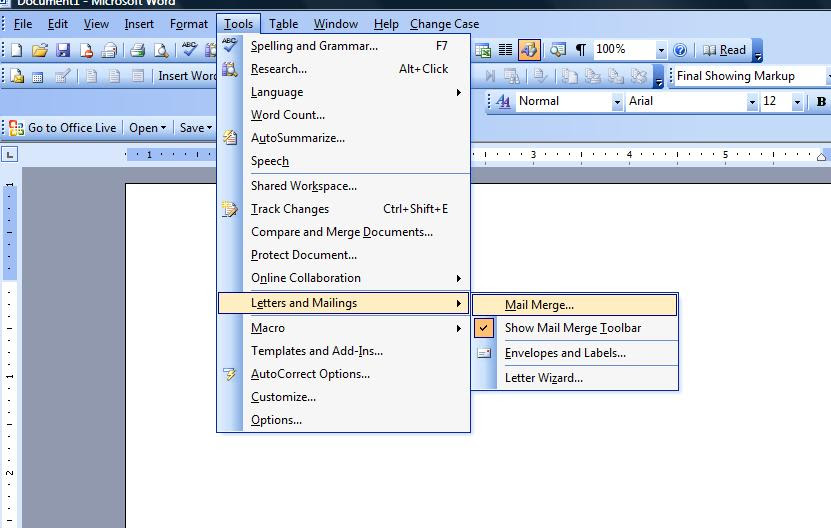Image resolution: width=831 pixels, height=528 pixels.
Task: Toggle Show/Hide paragraph marks
Action: coord(581,50)
